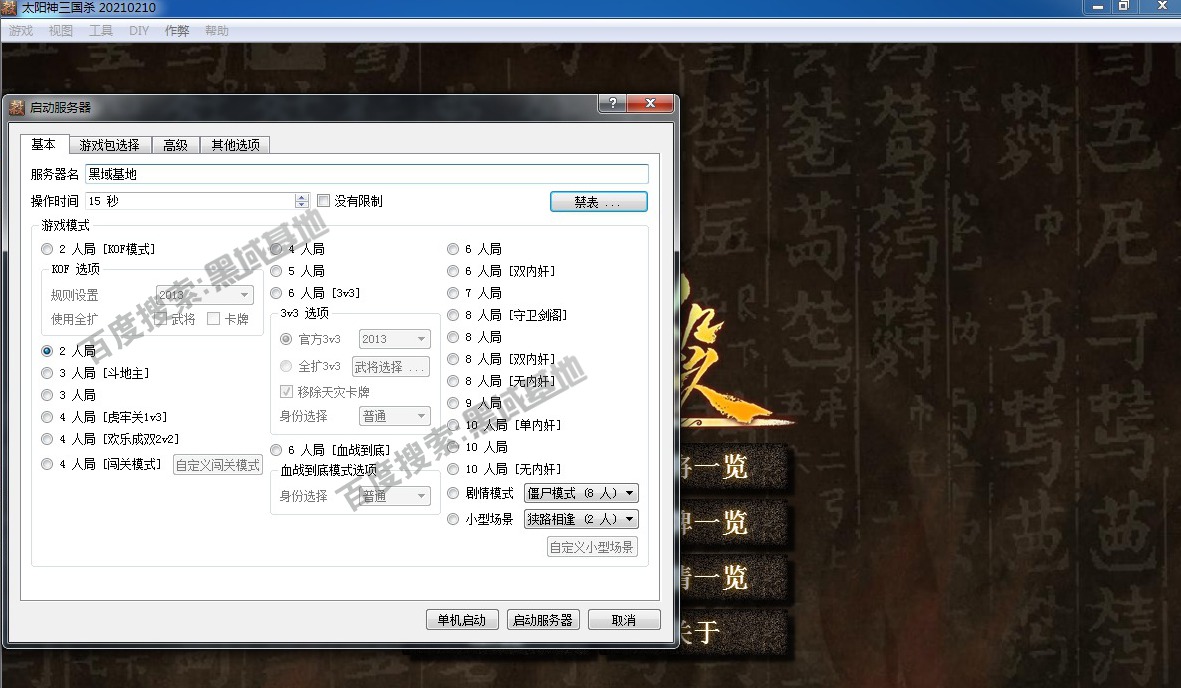Image resolution: width=1181 pixels, height=688 pixels.
Task: Click the 自定义闯关模式 button
Action: click(x=218, y=465)
